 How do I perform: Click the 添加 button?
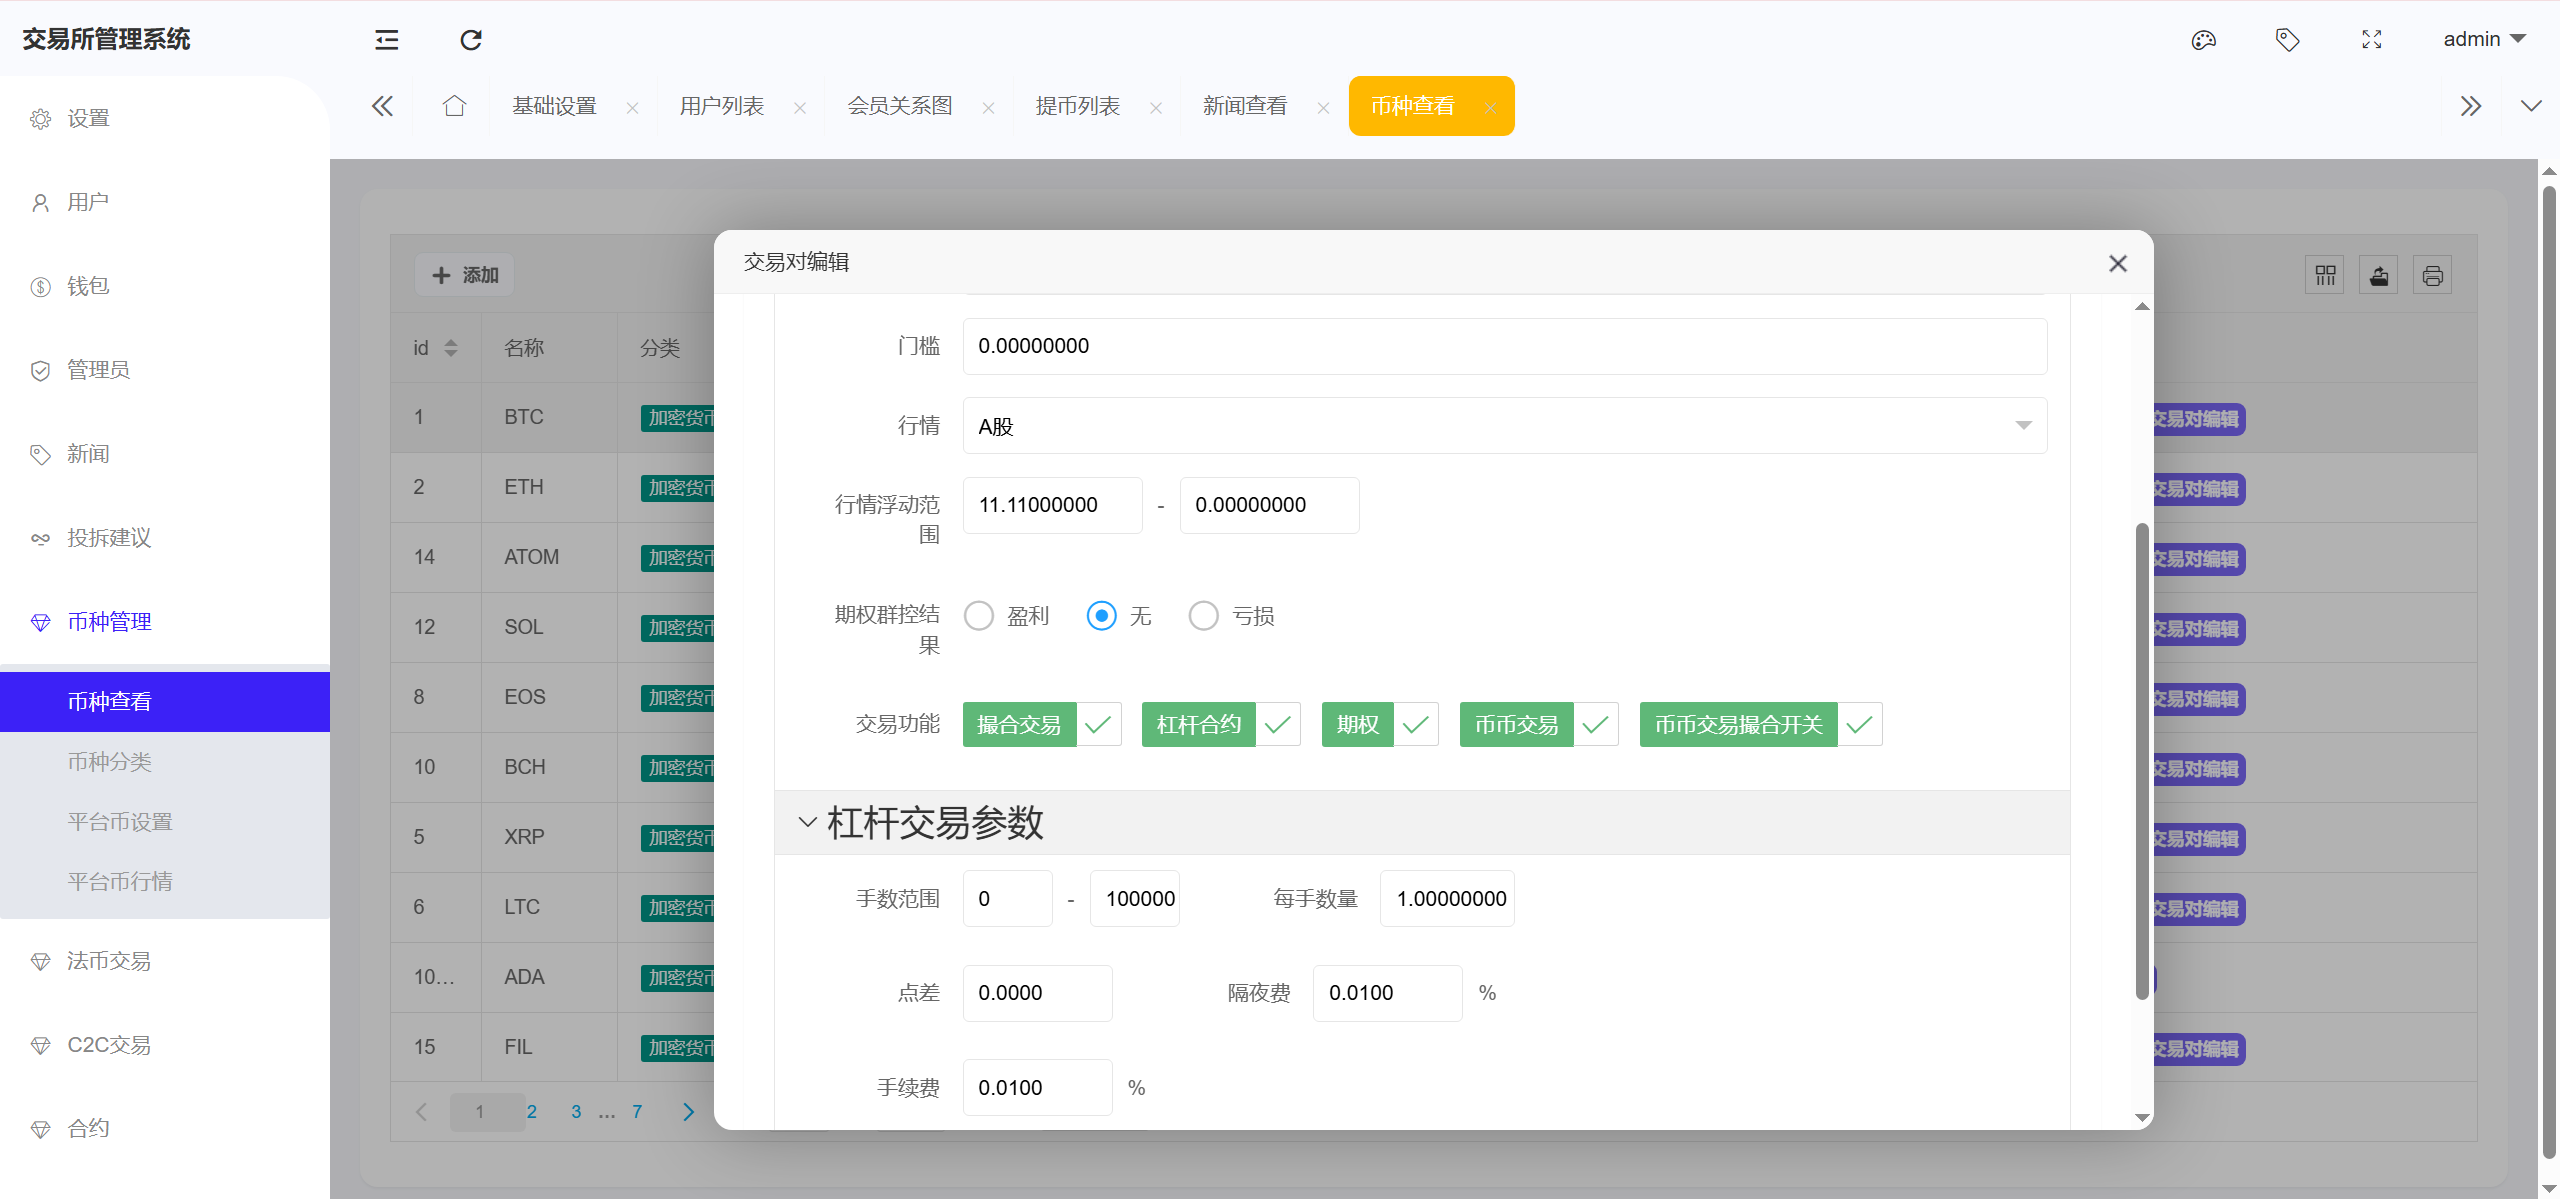coord(463,274)
